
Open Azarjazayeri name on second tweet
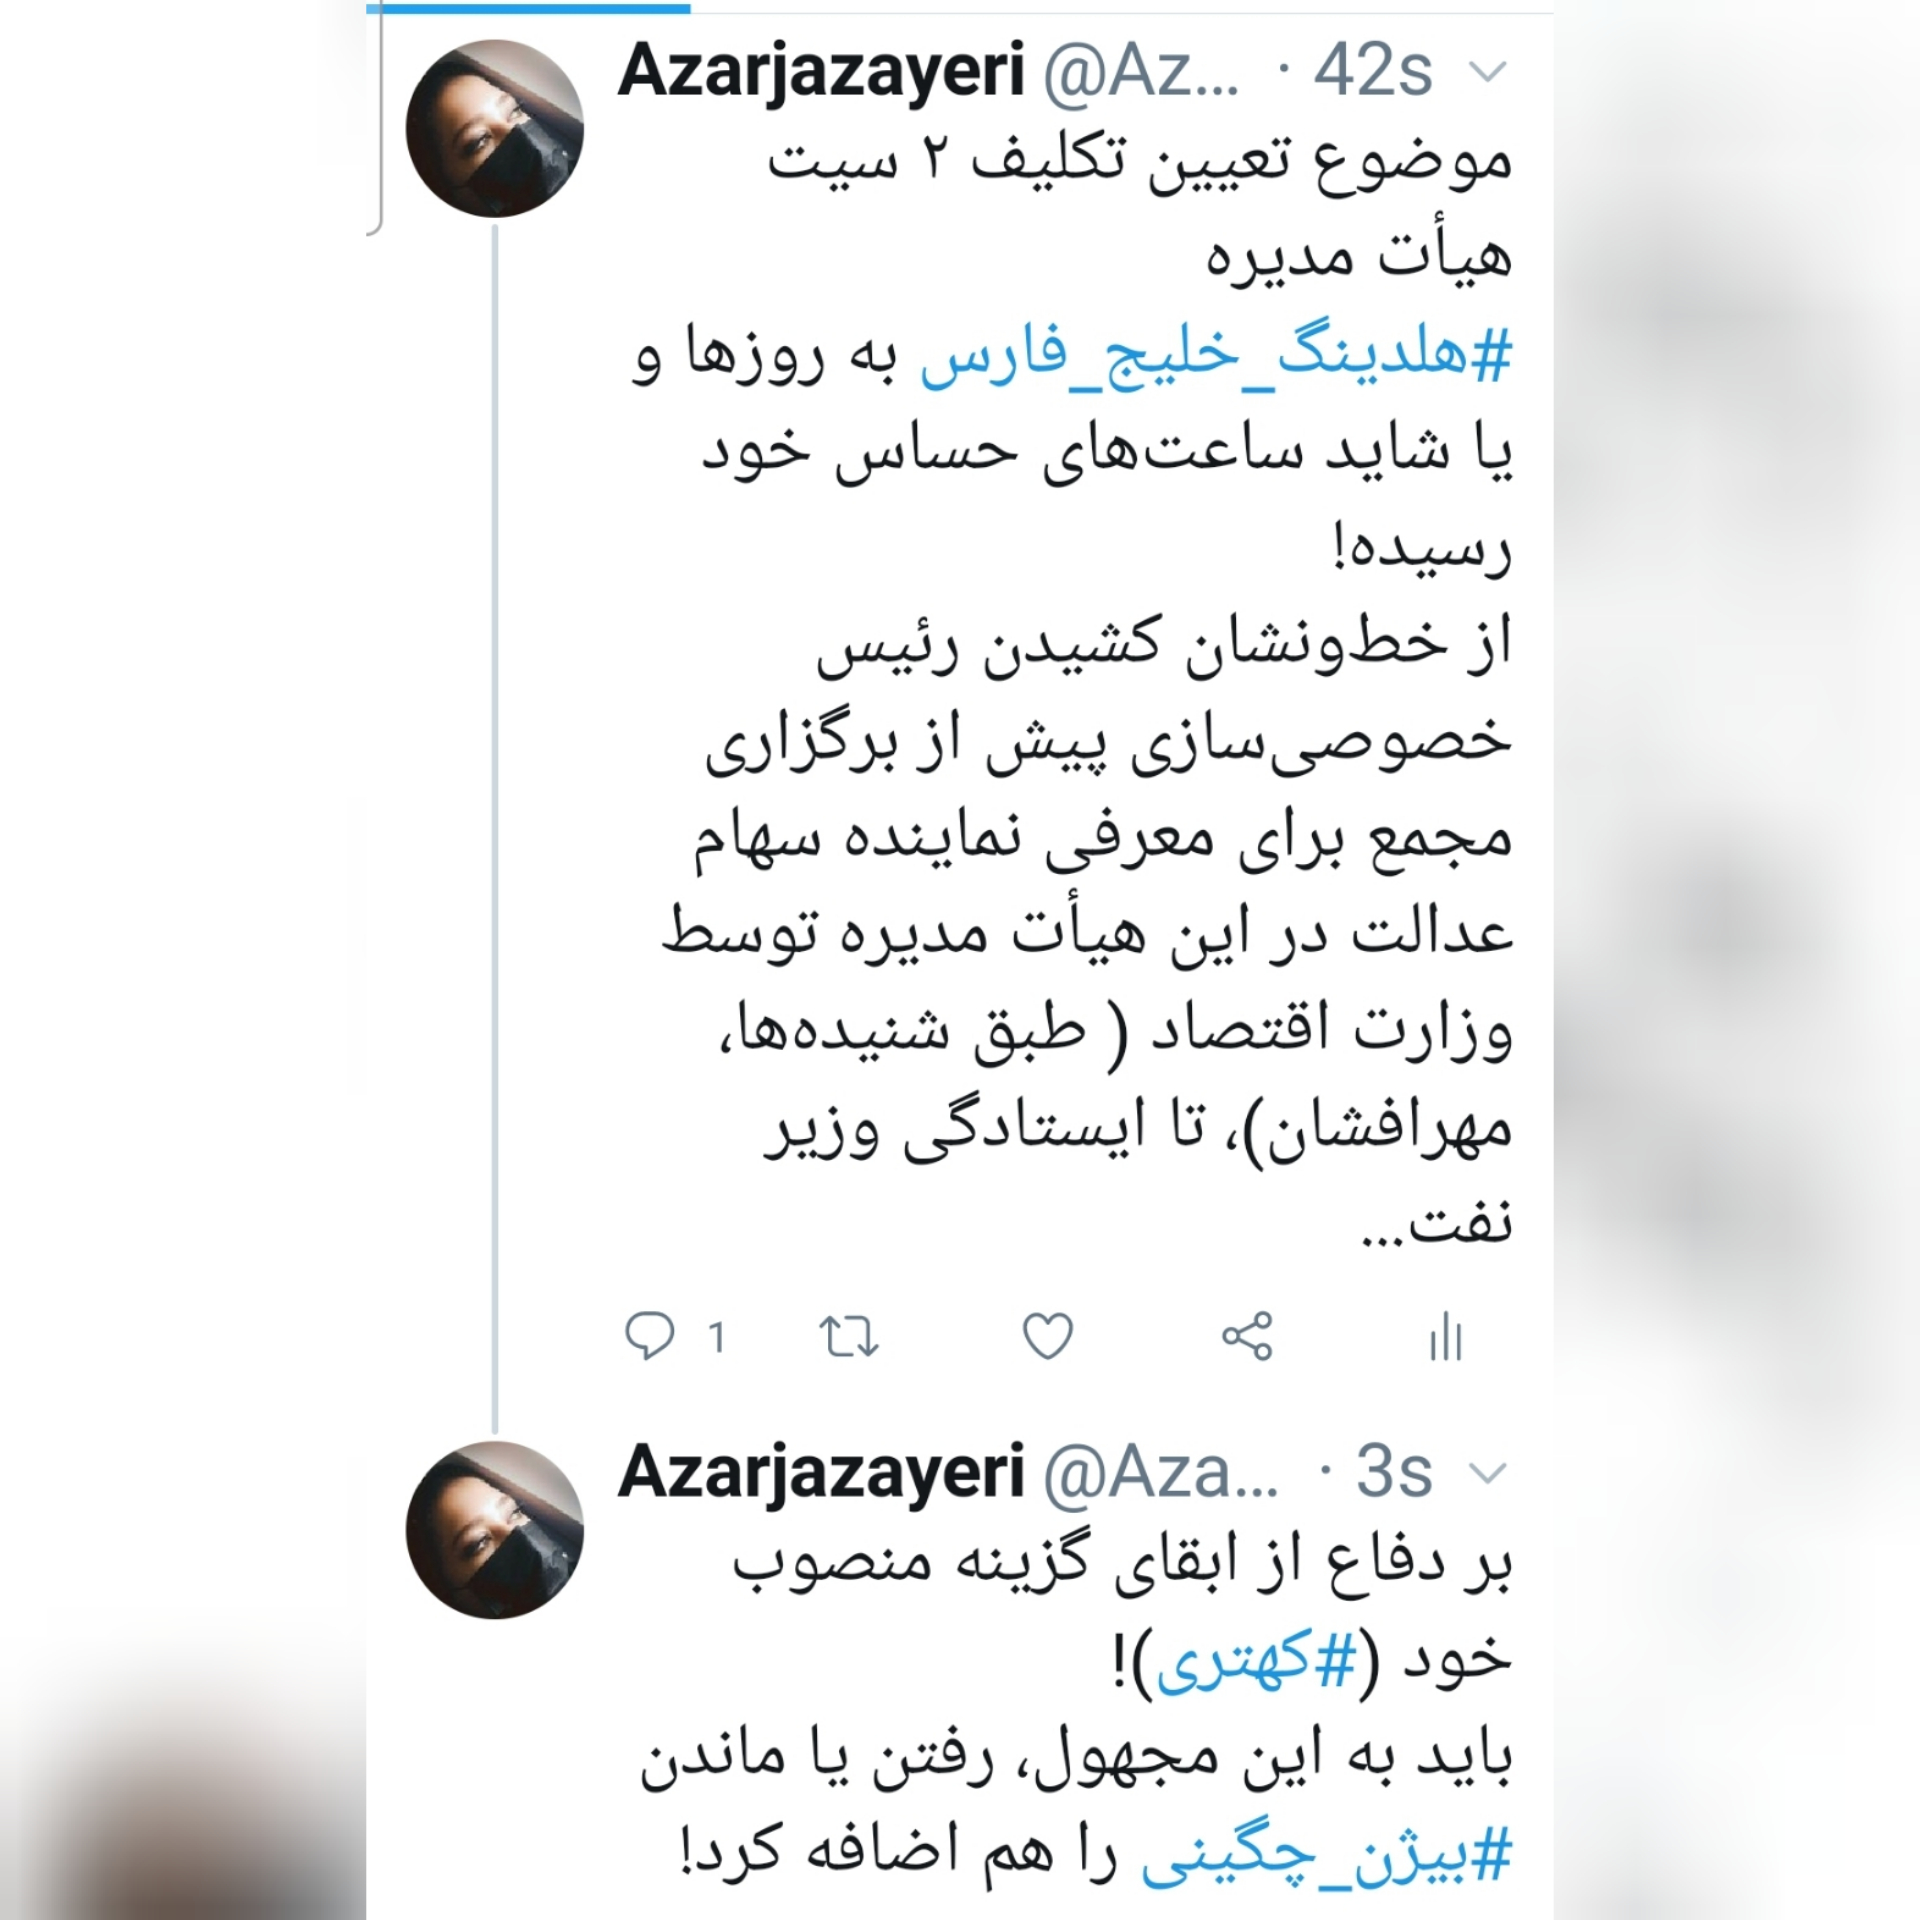(821, 1476)
